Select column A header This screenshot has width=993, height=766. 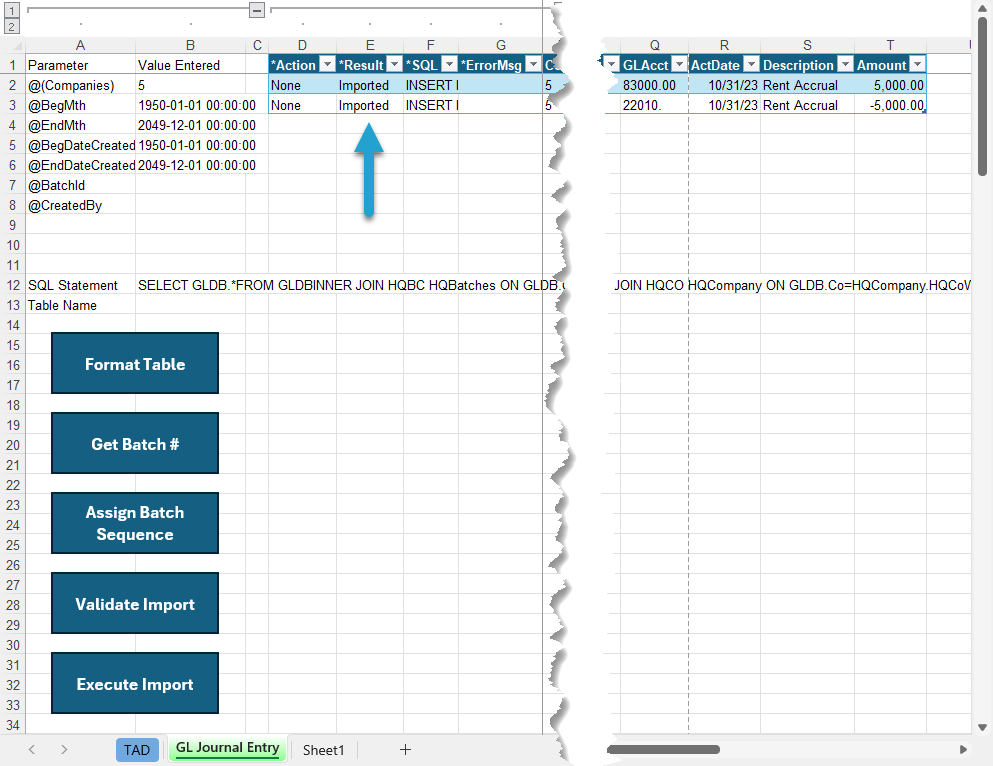coord(80,46)
